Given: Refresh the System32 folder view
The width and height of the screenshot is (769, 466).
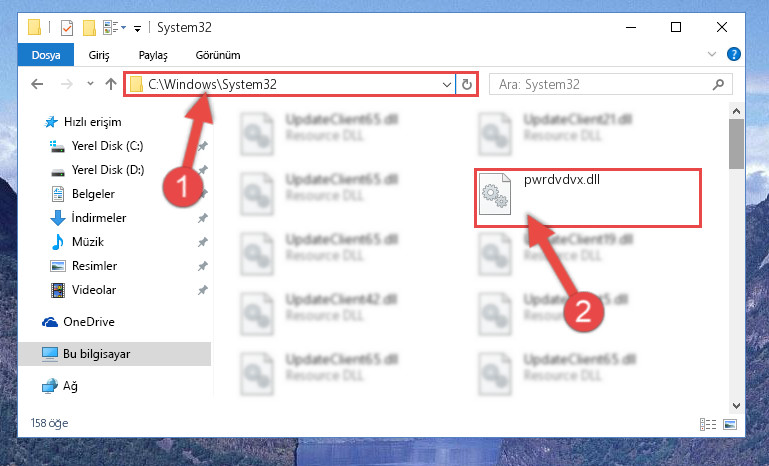Looking at the screenshot, I should pos(466,84).
